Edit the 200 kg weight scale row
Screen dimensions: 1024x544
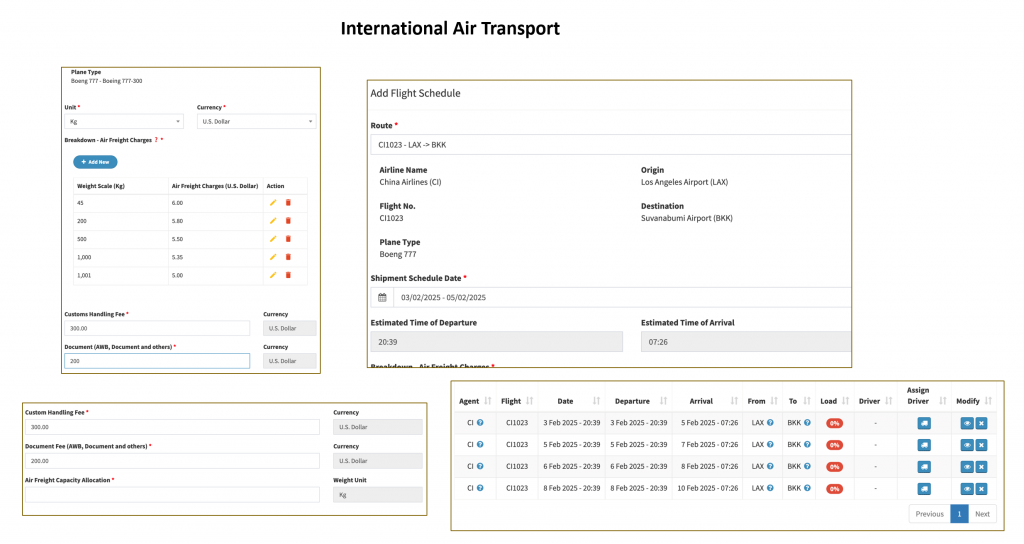point(273,221)
